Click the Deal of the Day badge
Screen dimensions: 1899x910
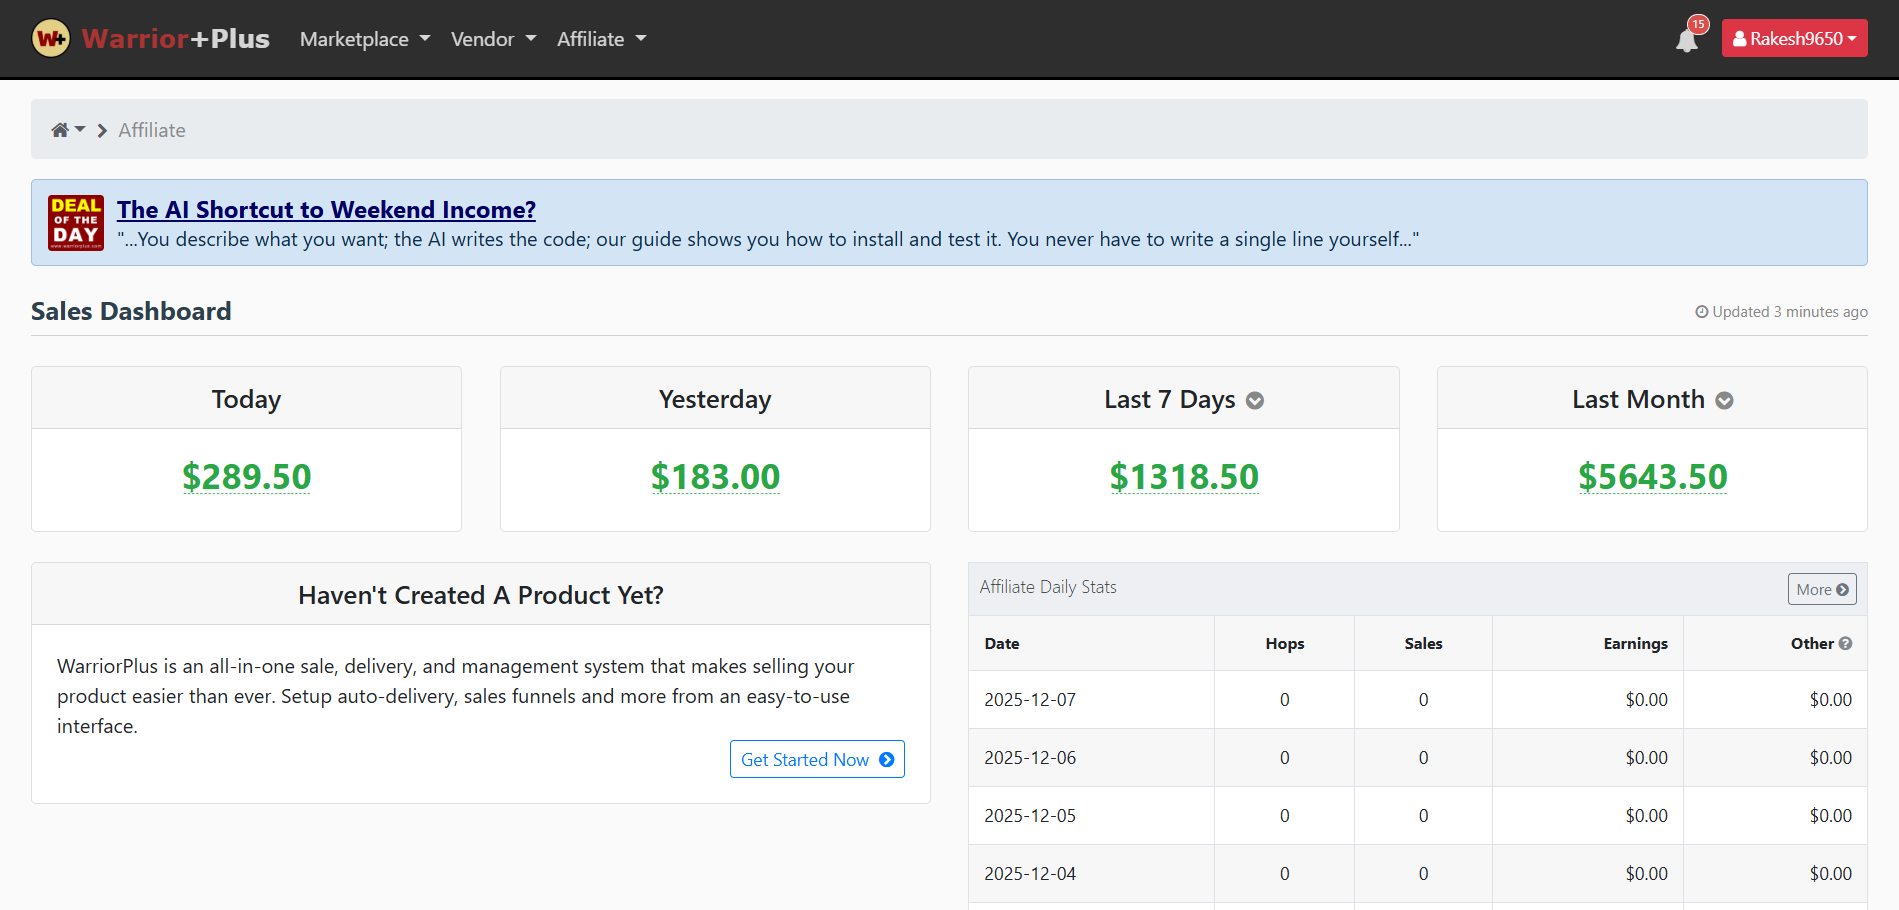[76, 222]
